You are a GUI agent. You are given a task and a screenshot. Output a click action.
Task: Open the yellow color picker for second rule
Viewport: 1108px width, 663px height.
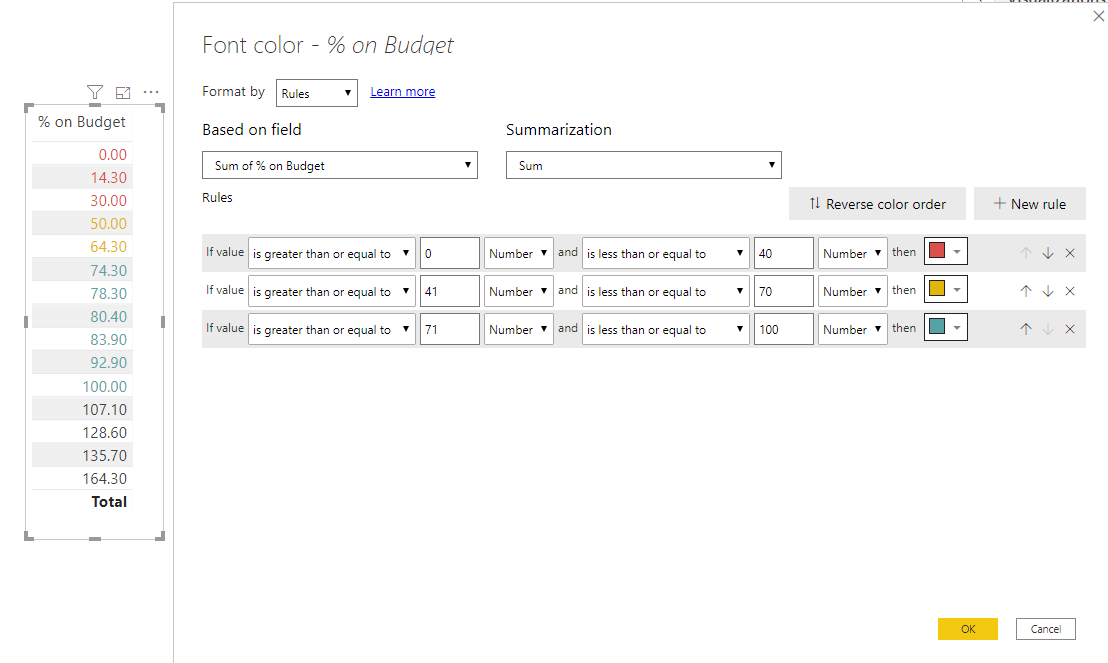(x=945, y=289)
